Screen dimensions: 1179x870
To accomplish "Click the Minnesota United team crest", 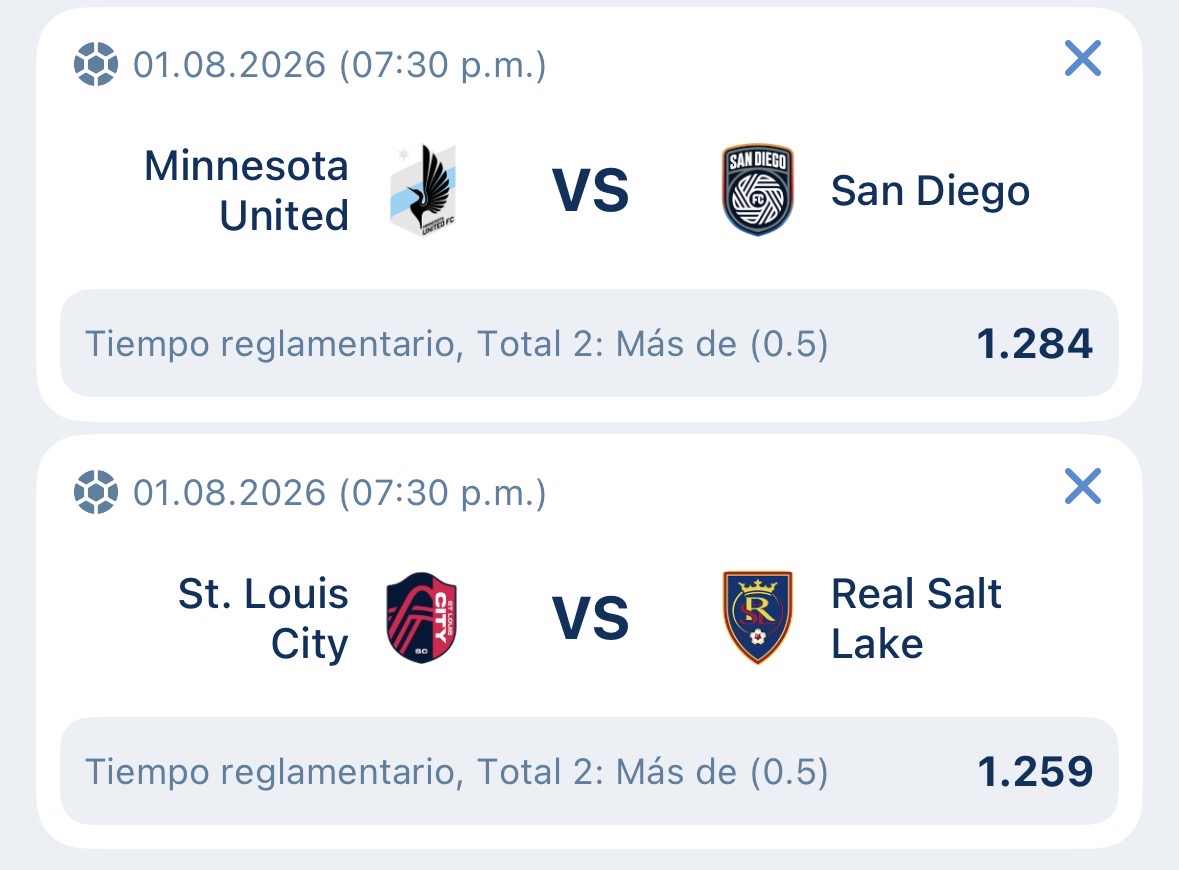I will click(x=423, y=190).
